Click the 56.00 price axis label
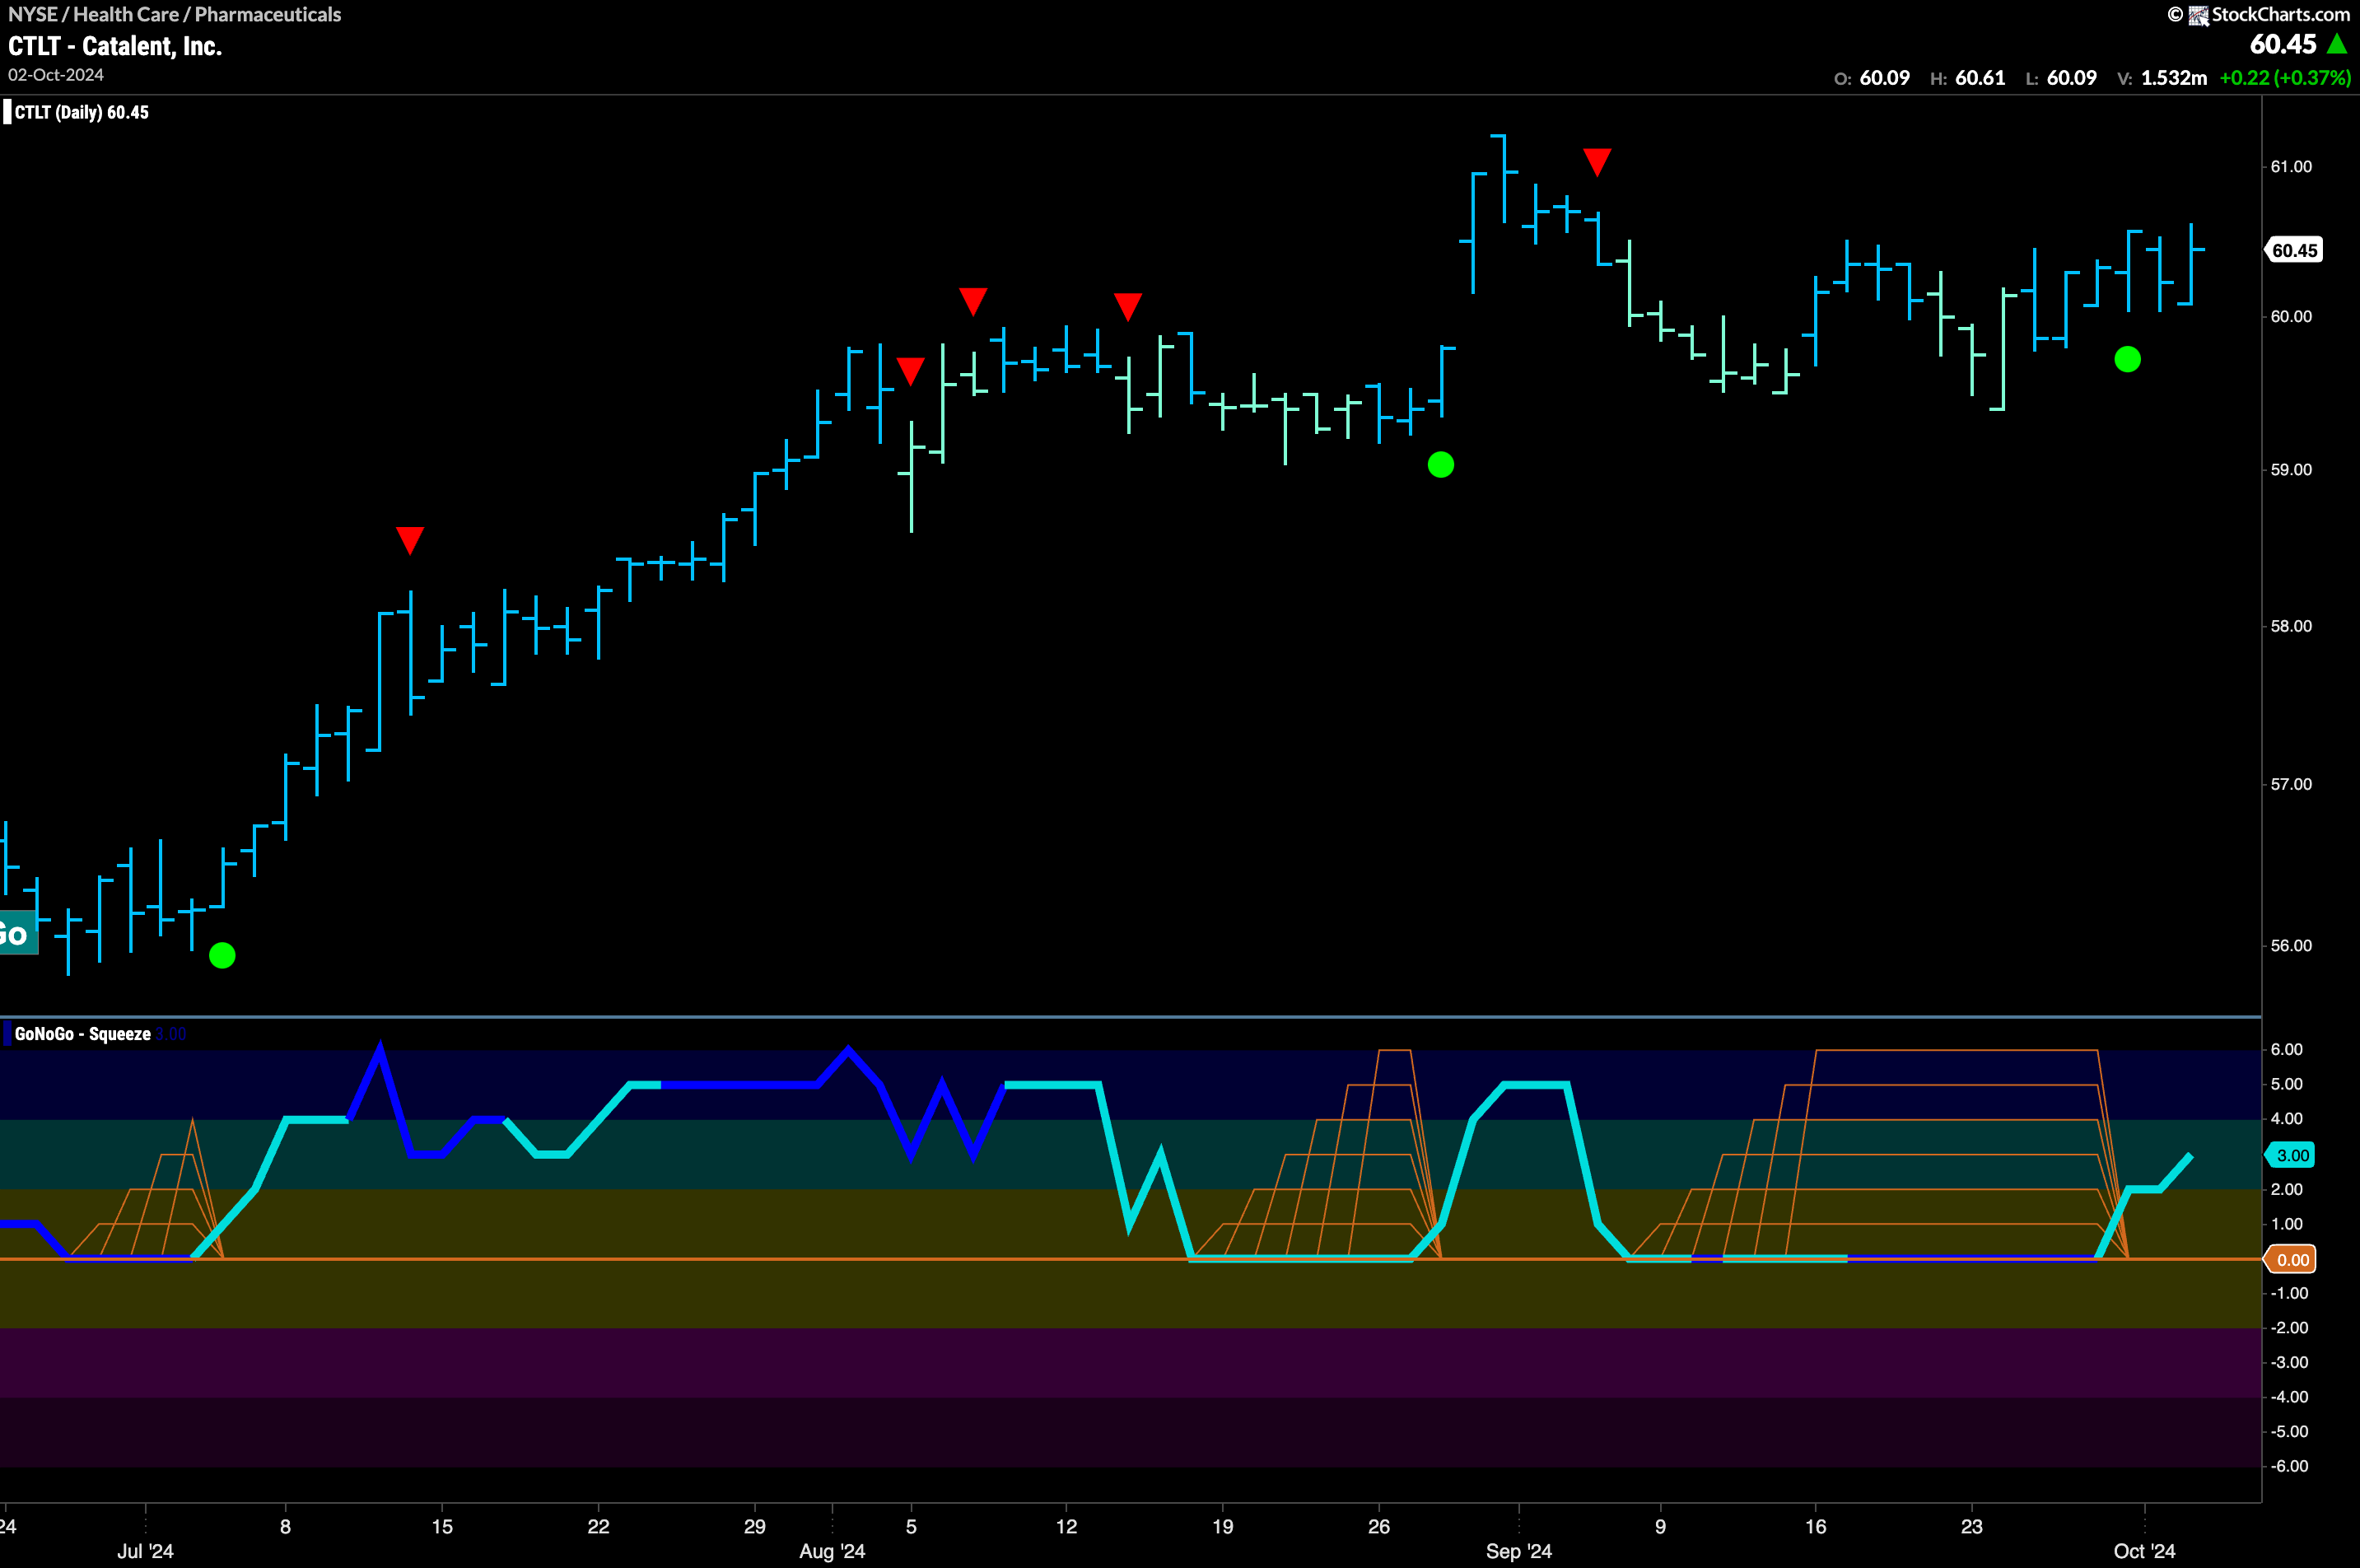The height and width of the screenshot is (1568, 2360). tap(2291, 945)
